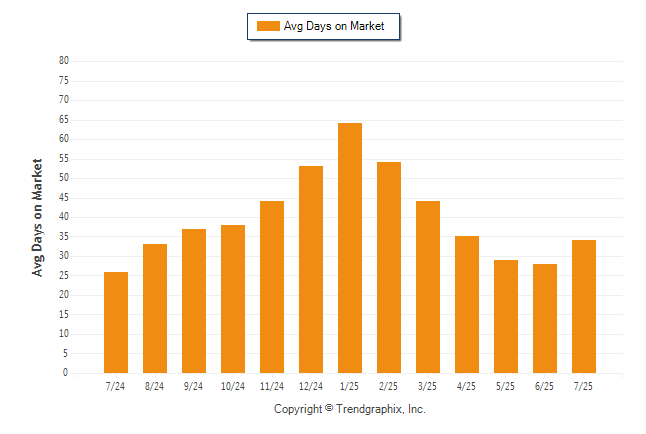Screen dimensions: 646x434
Task: Click the 9/24 bar
Action: 194,301
